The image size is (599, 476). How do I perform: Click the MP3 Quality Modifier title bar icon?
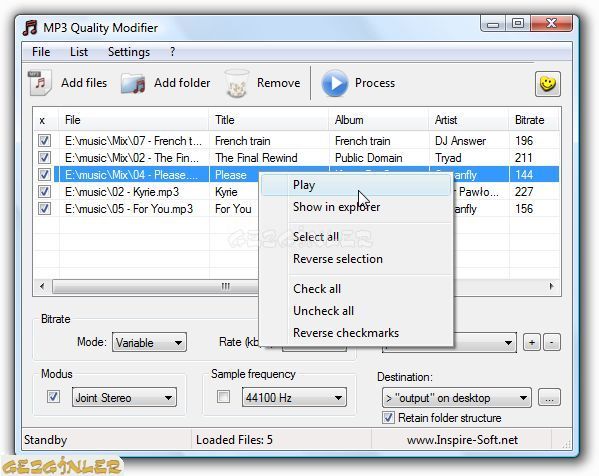[x=30, y=28]
